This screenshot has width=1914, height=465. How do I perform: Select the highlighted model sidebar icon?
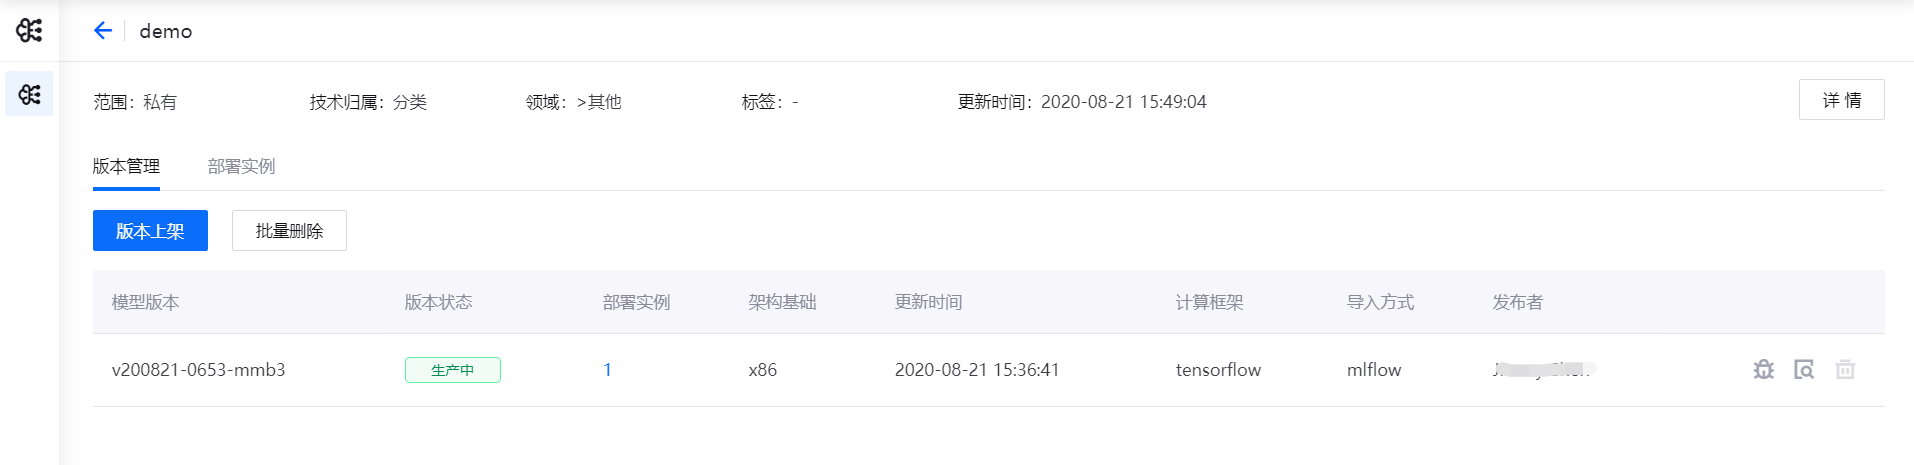coord(29,94)
